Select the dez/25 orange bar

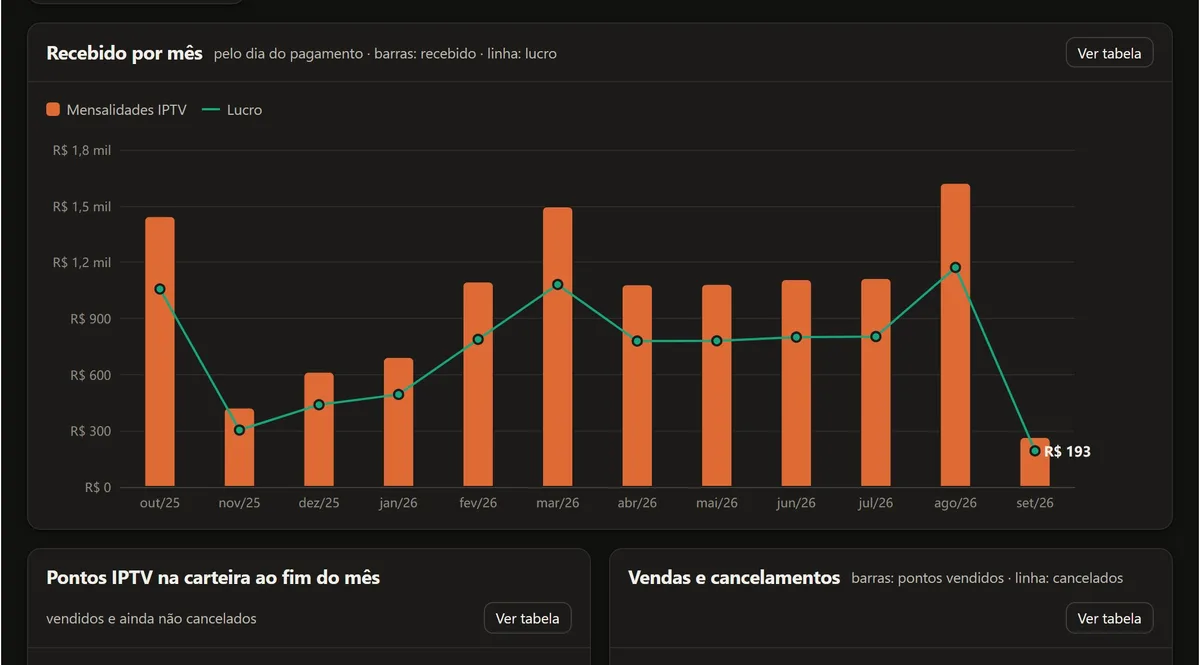click(319, 430)
